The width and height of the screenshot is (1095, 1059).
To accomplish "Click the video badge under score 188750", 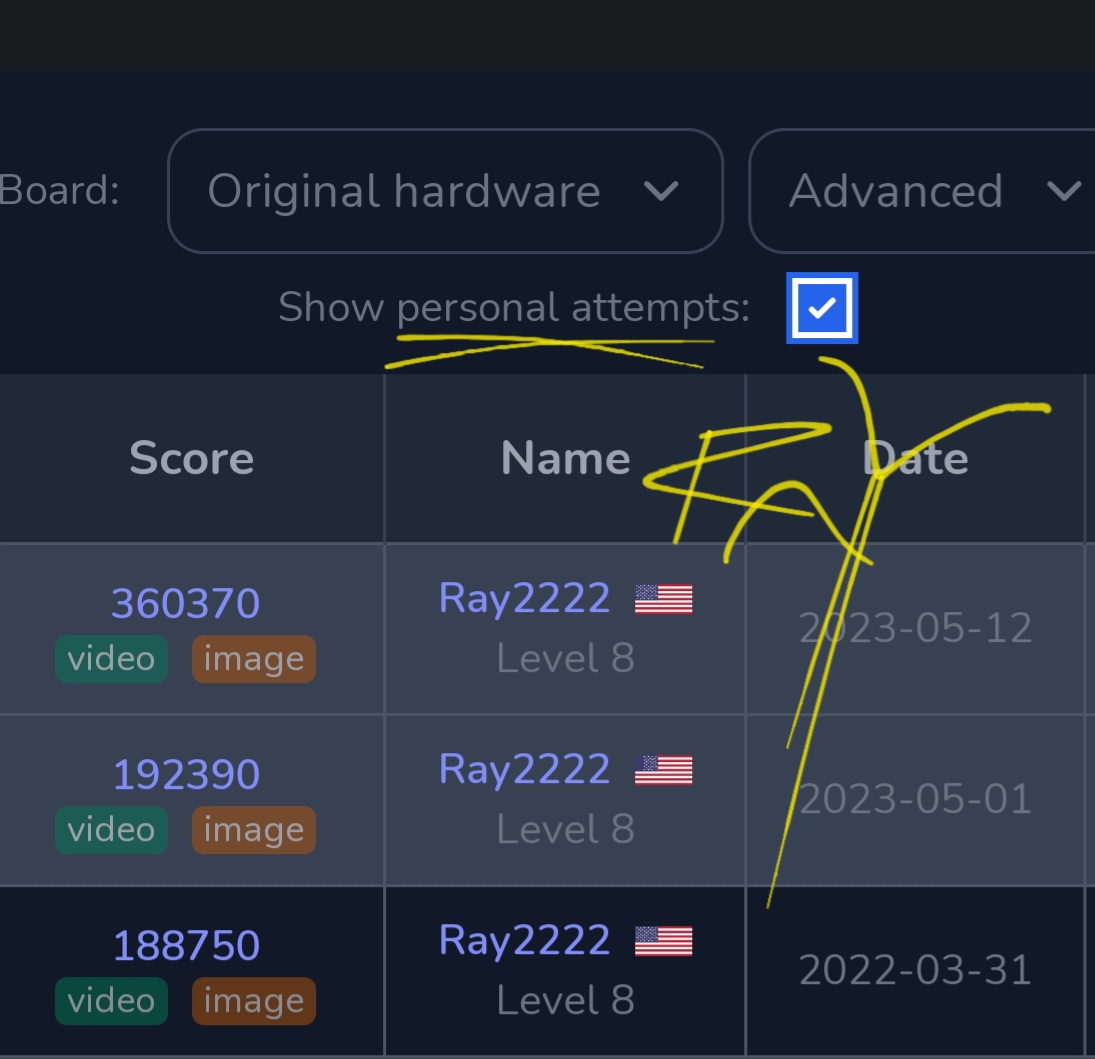I will pos(111,1001).
